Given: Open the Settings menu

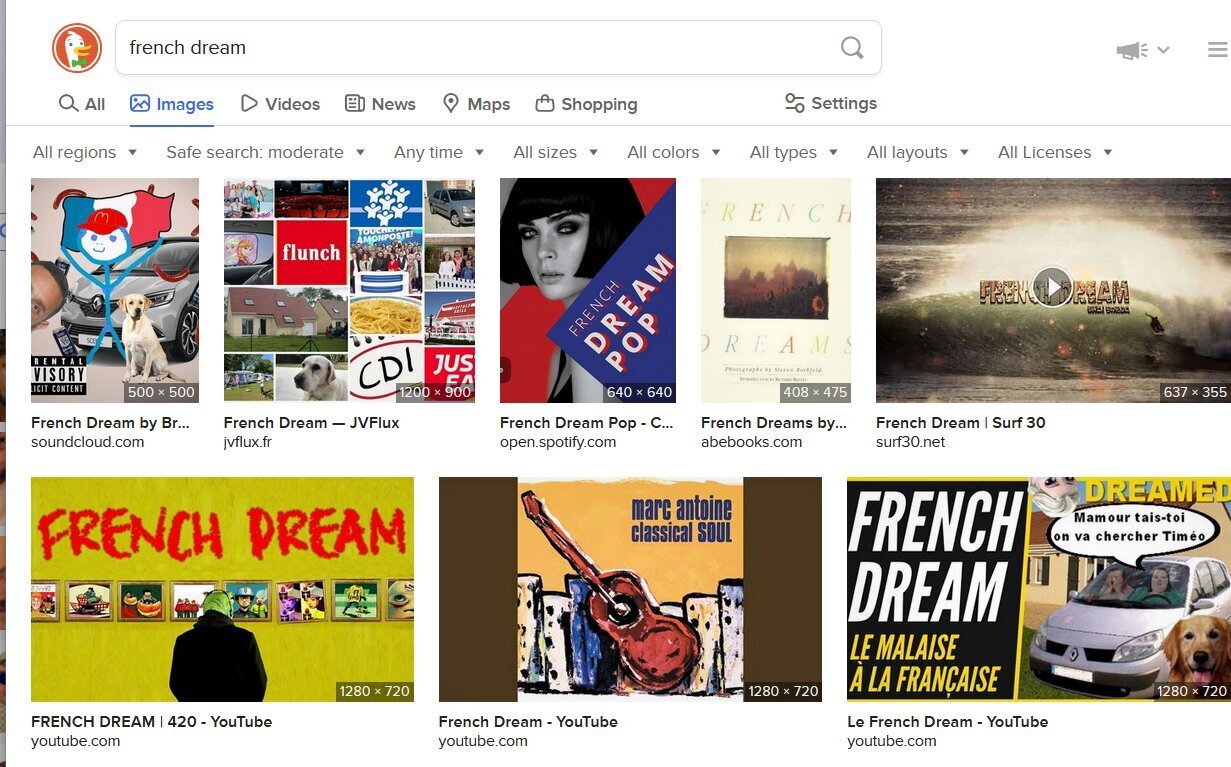Looking at the screenshot, I should click(x=830, y=103).
